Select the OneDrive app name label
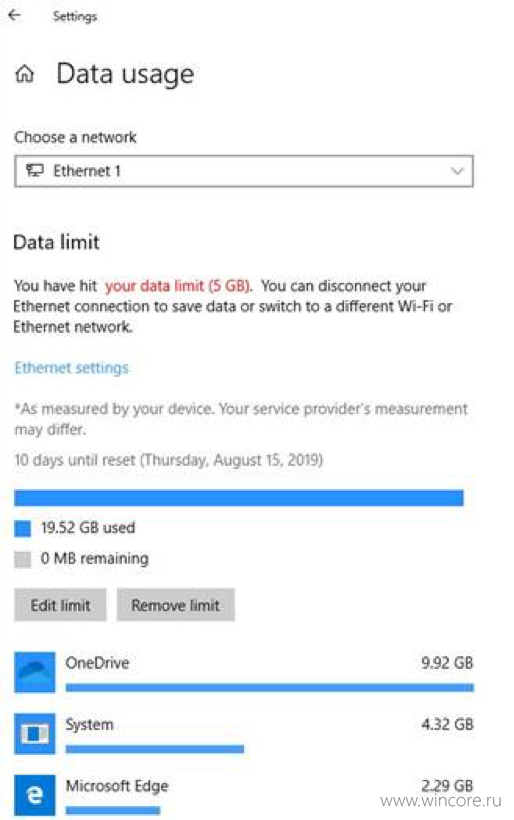Image resolution: width=514 pixels, height=820 pixels. 97,663
